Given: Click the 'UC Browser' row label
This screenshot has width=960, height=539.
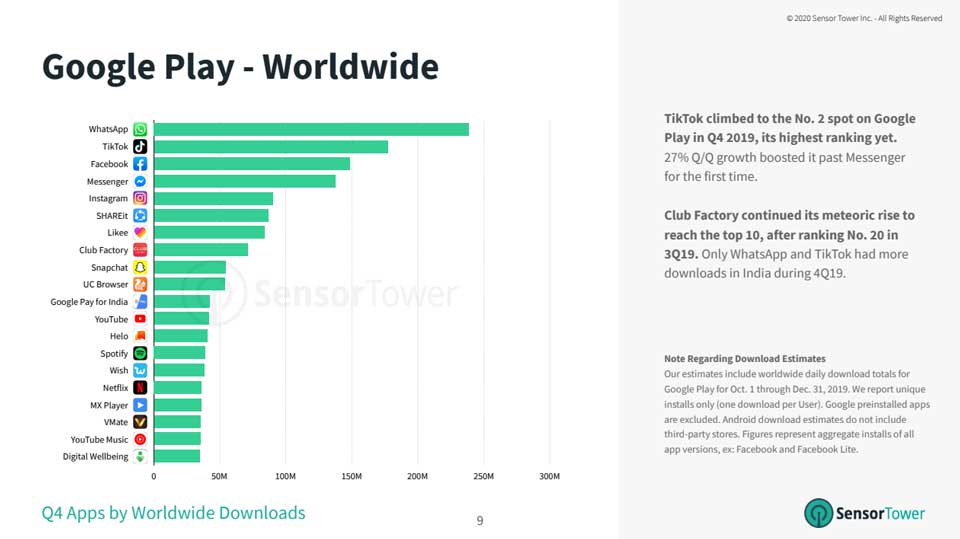Looking at the screenshot, I should pyautogui.click(x=106, y=285).
